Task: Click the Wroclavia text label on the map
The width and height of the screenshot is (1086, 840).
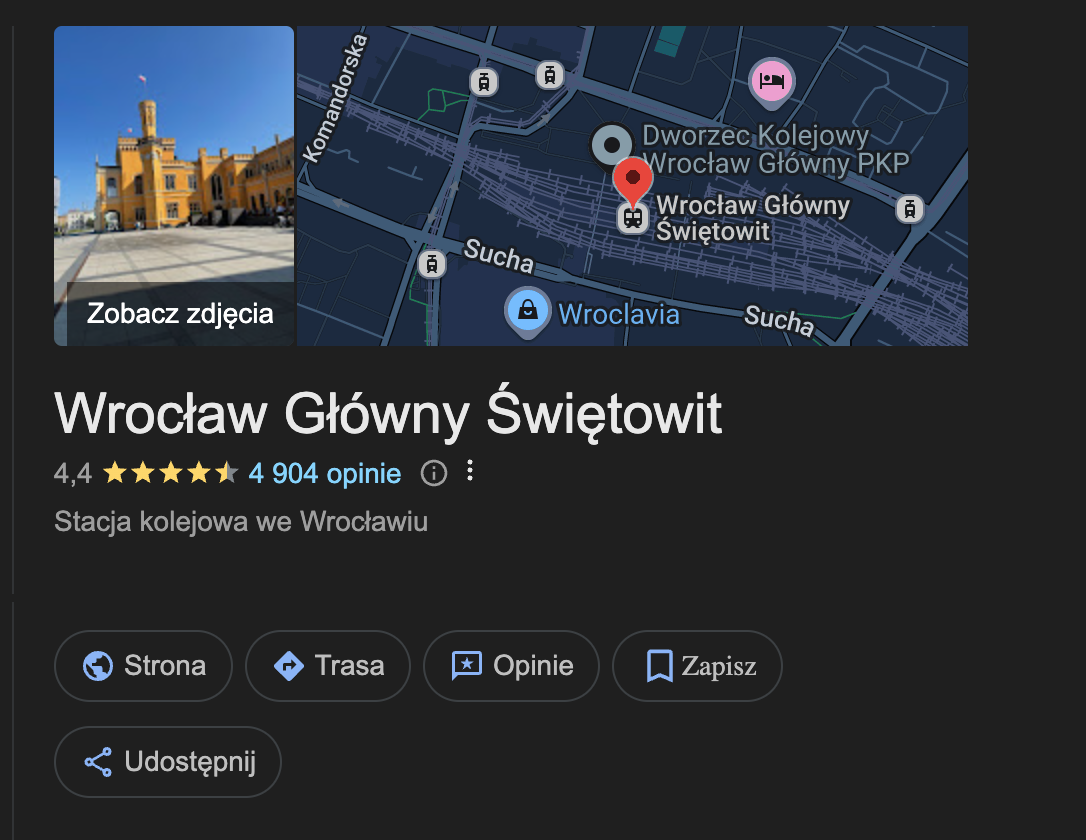Action: pos(619,315)
